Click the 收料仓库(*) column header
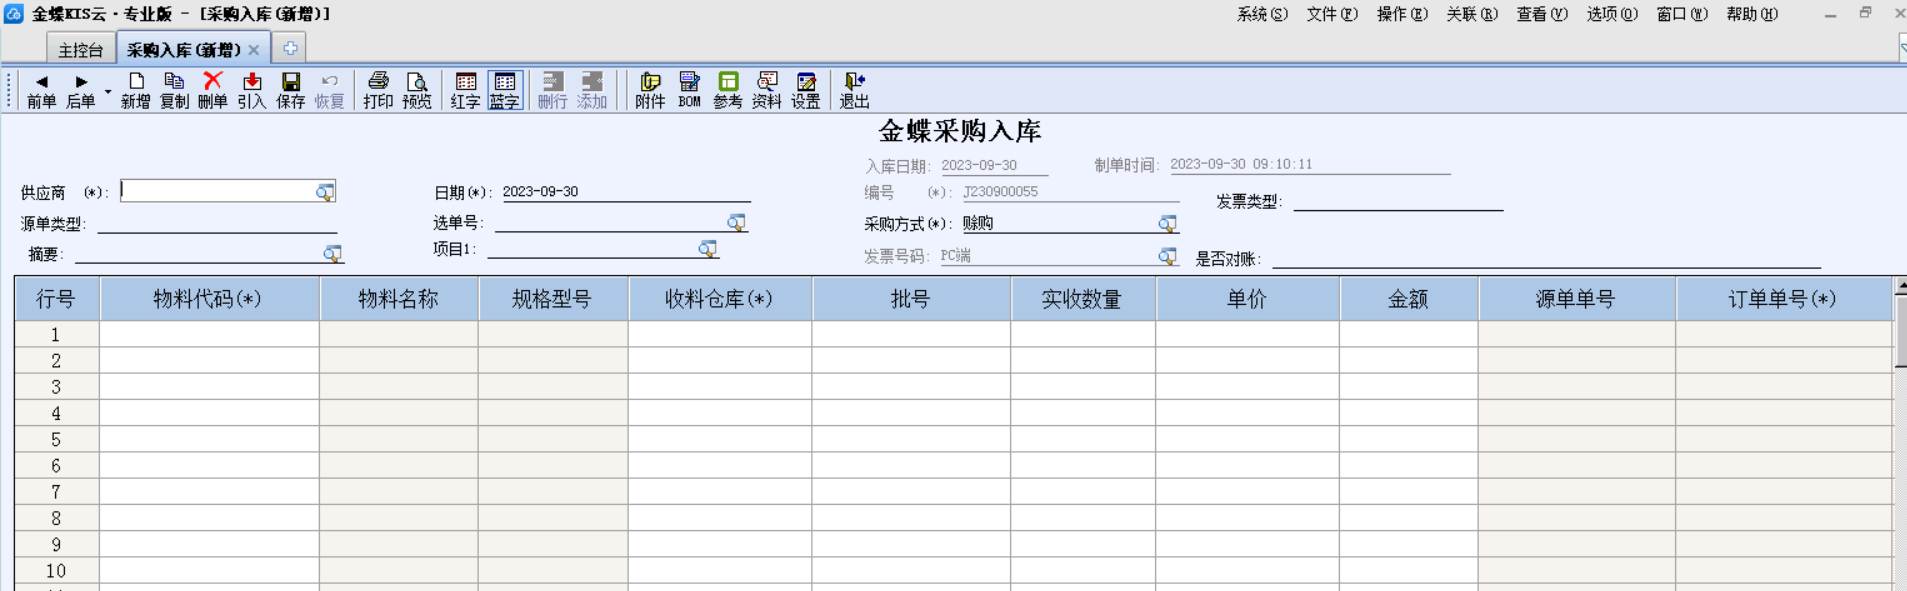Viewport: 1907px width, 591px height. [720, 299]
